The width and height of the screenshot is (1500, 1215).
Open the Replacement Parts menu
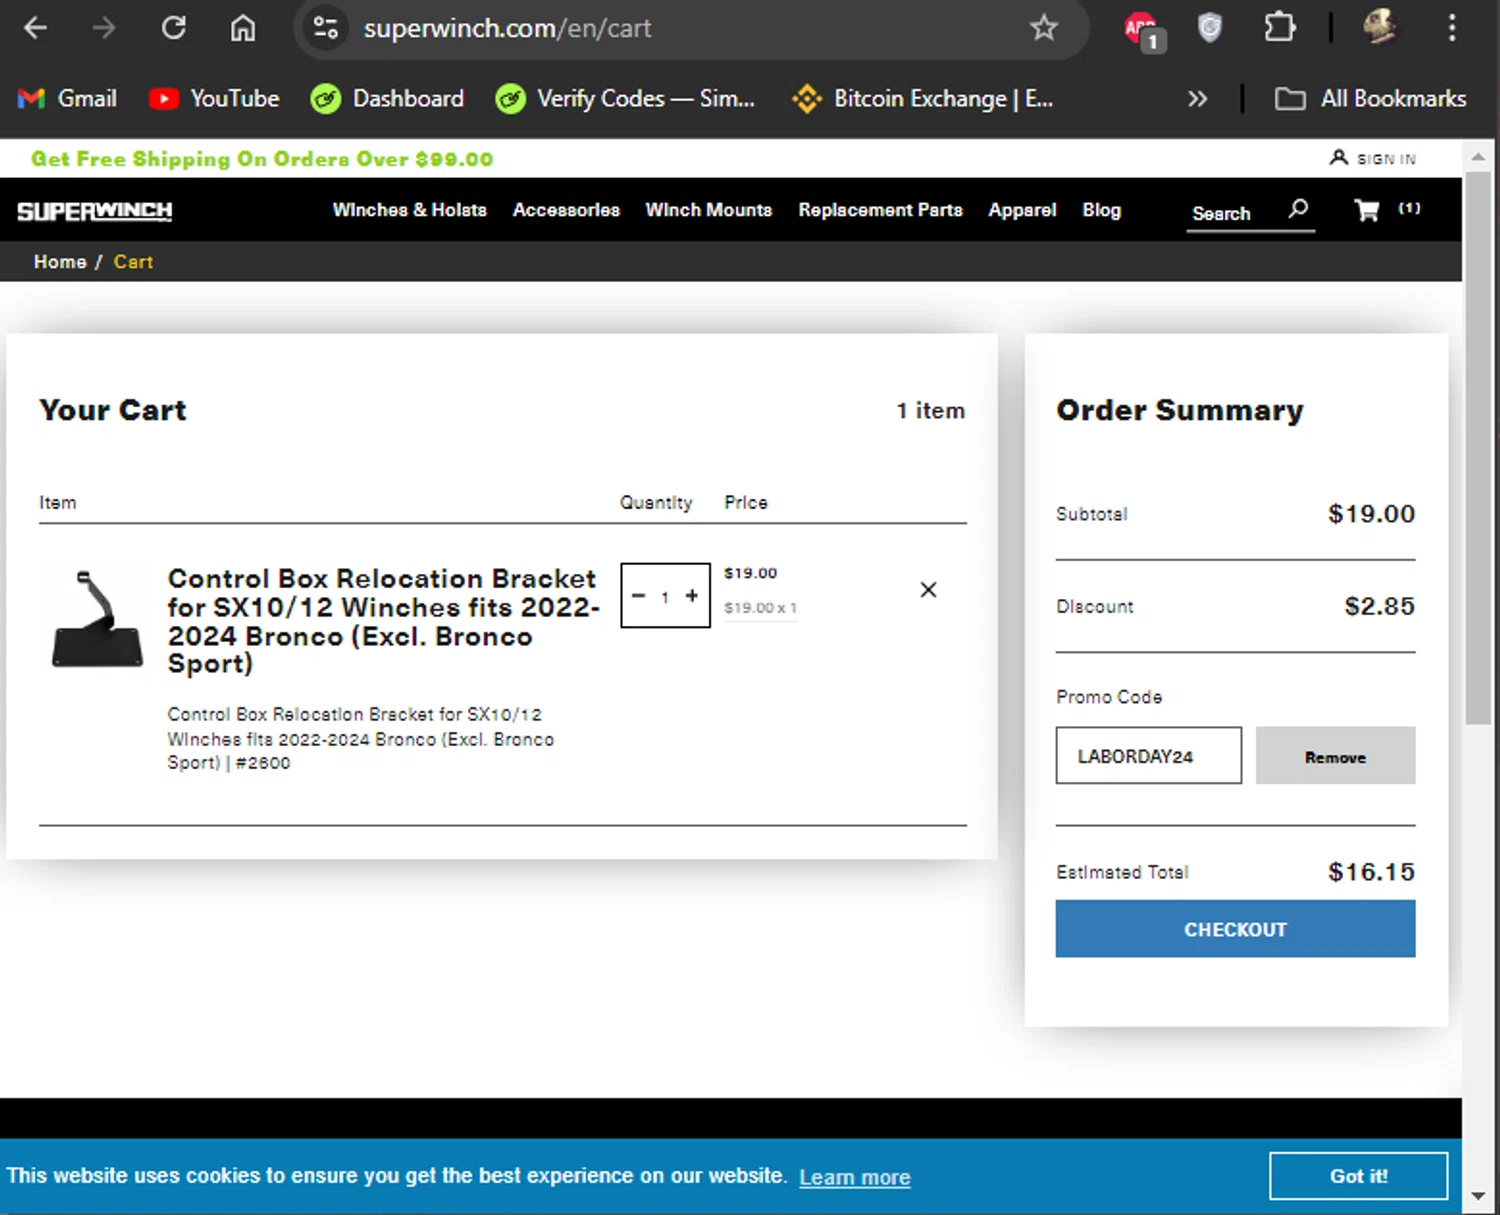[880, 210]
